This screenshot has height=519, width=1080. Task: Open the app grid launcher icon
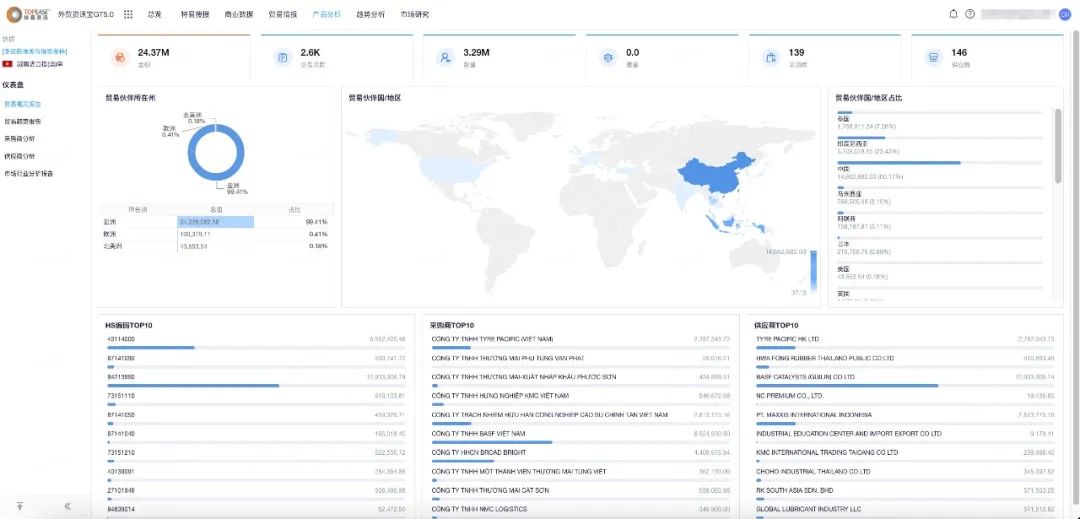click(x=128, y=14)
